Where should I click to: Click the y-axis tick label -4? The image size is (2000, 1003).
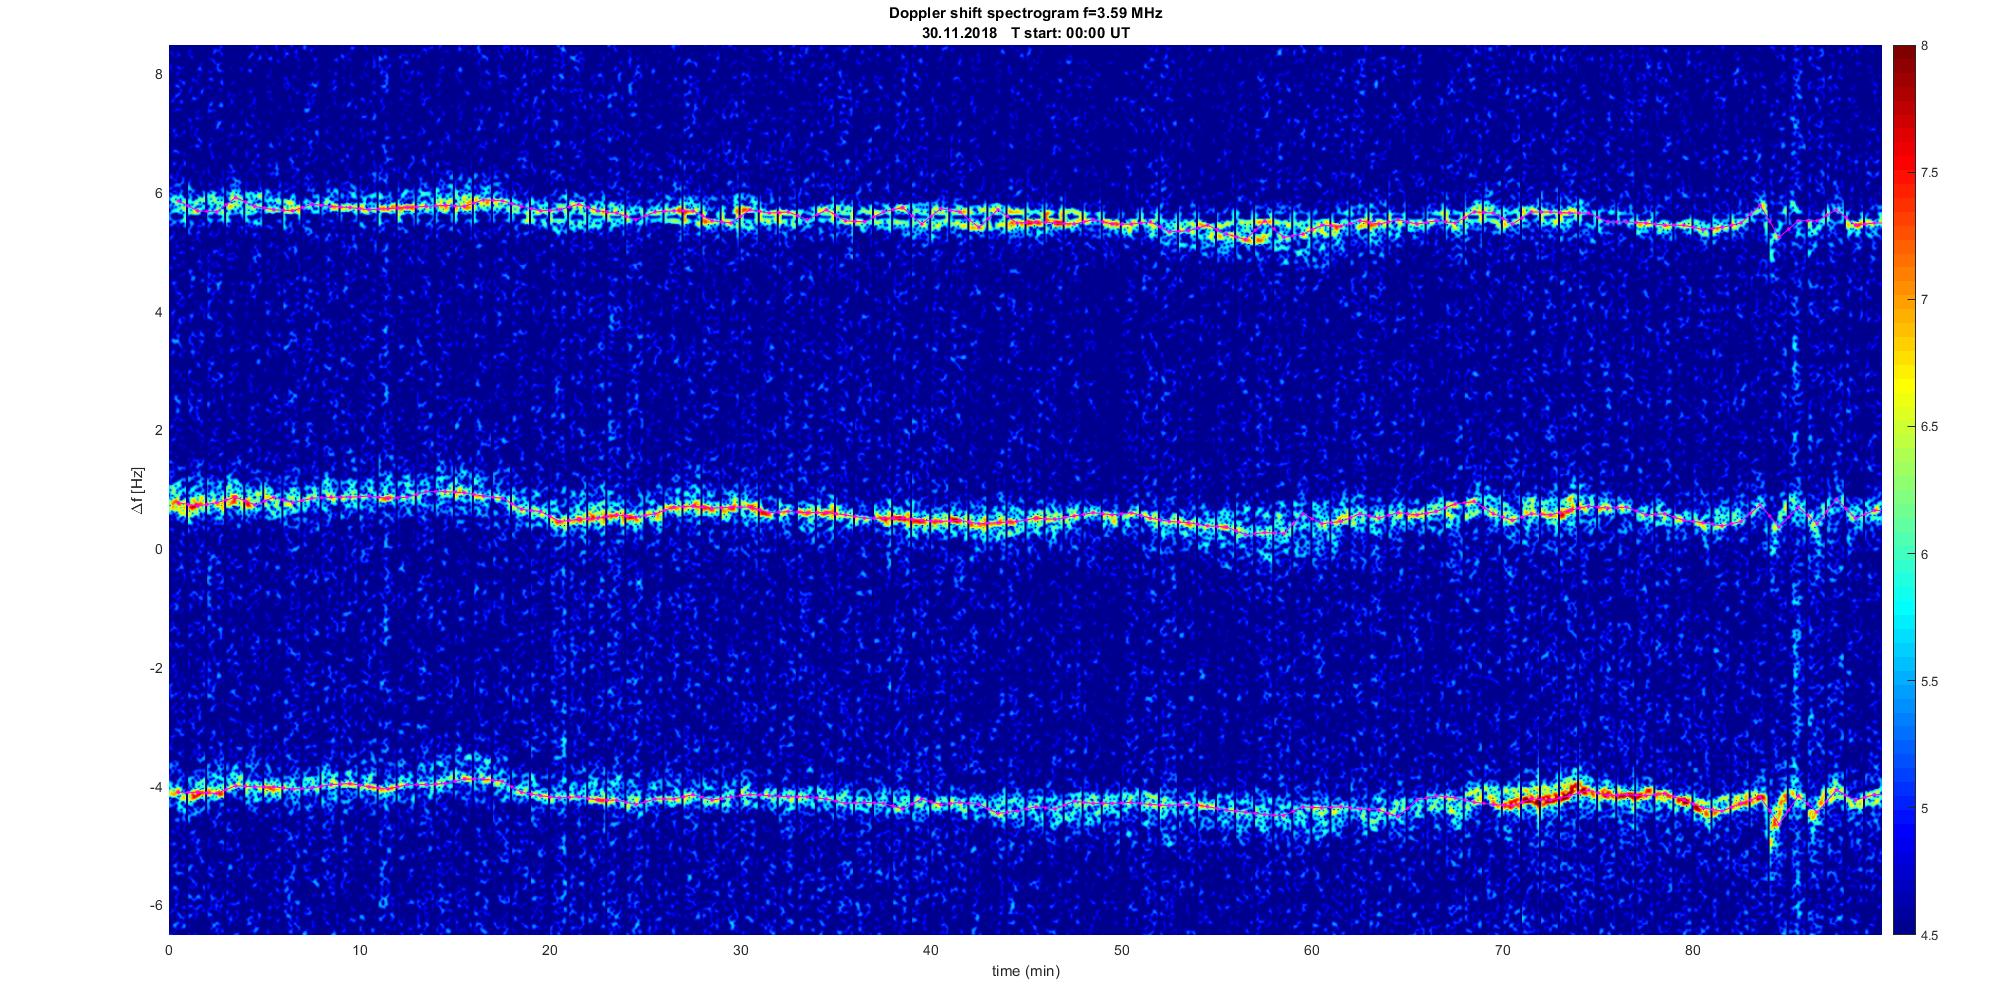[156, 787]
